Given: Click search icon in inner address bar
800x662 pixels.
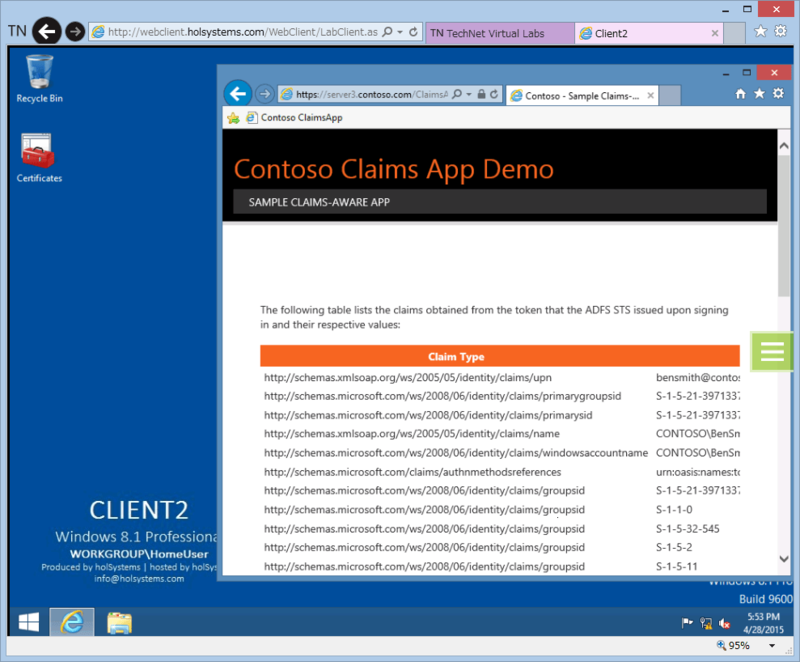Looking at the screenshot, I should coord(457,94).
